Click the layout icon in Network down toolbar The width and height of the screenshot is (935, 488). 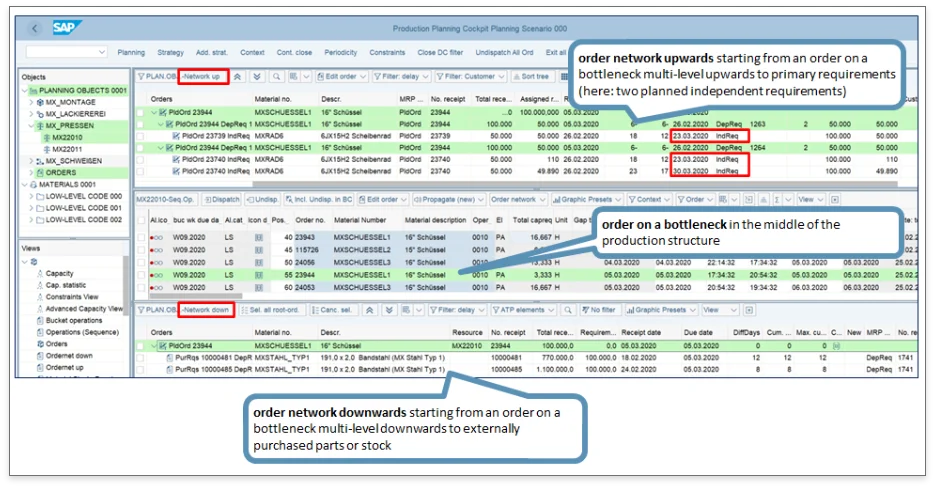click(x=406, y=310)
